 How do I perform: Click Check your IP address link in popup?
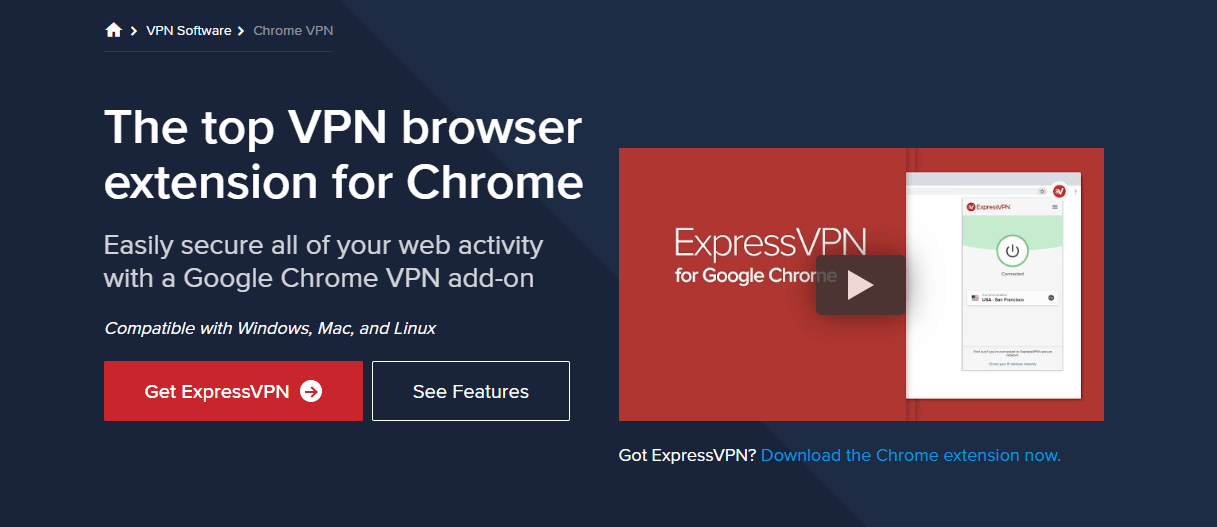coord(1012,364)
